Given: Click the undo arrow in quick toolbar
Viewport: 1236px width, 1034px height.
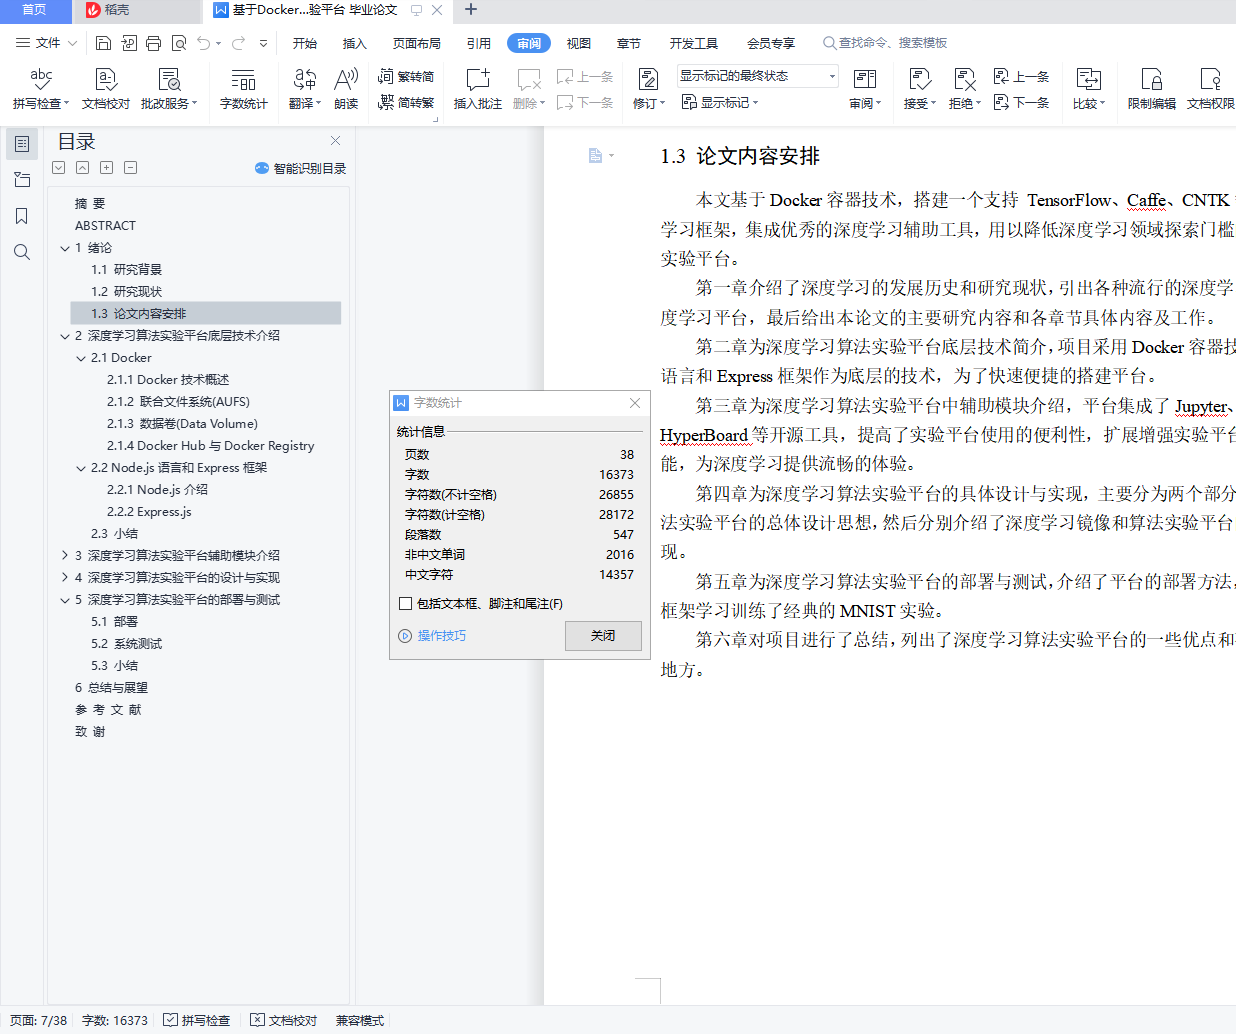Looking at the screenshot, I should click(x=204, y=43).
